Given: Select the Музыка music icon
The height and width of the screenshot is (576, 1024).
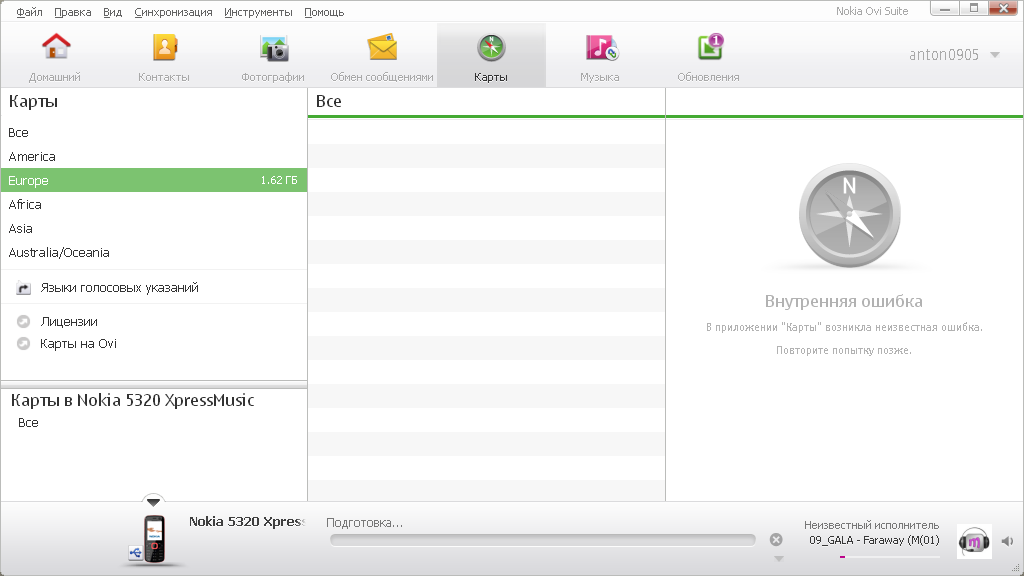Looking at the screenshot, I should (x=600, y=48).
